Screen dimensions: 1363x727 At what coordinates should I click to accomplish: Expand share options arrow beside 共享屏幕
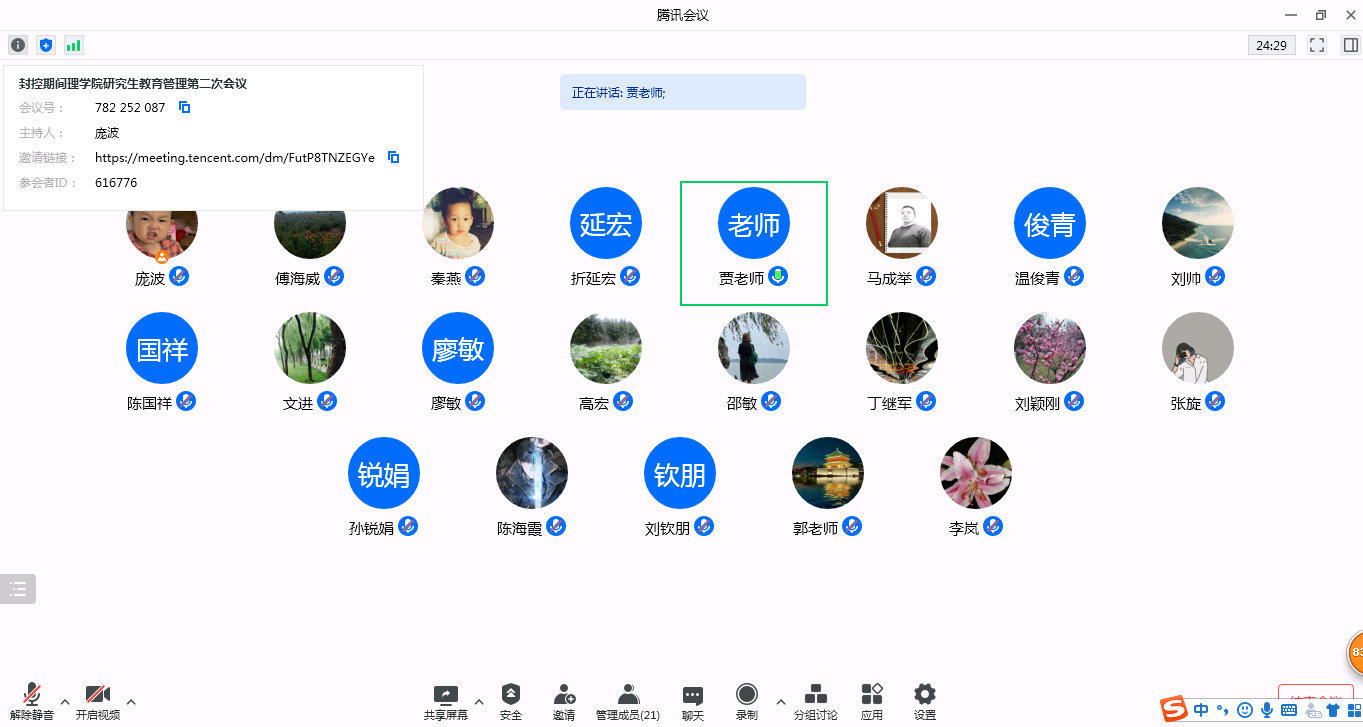tap(479, 701)
